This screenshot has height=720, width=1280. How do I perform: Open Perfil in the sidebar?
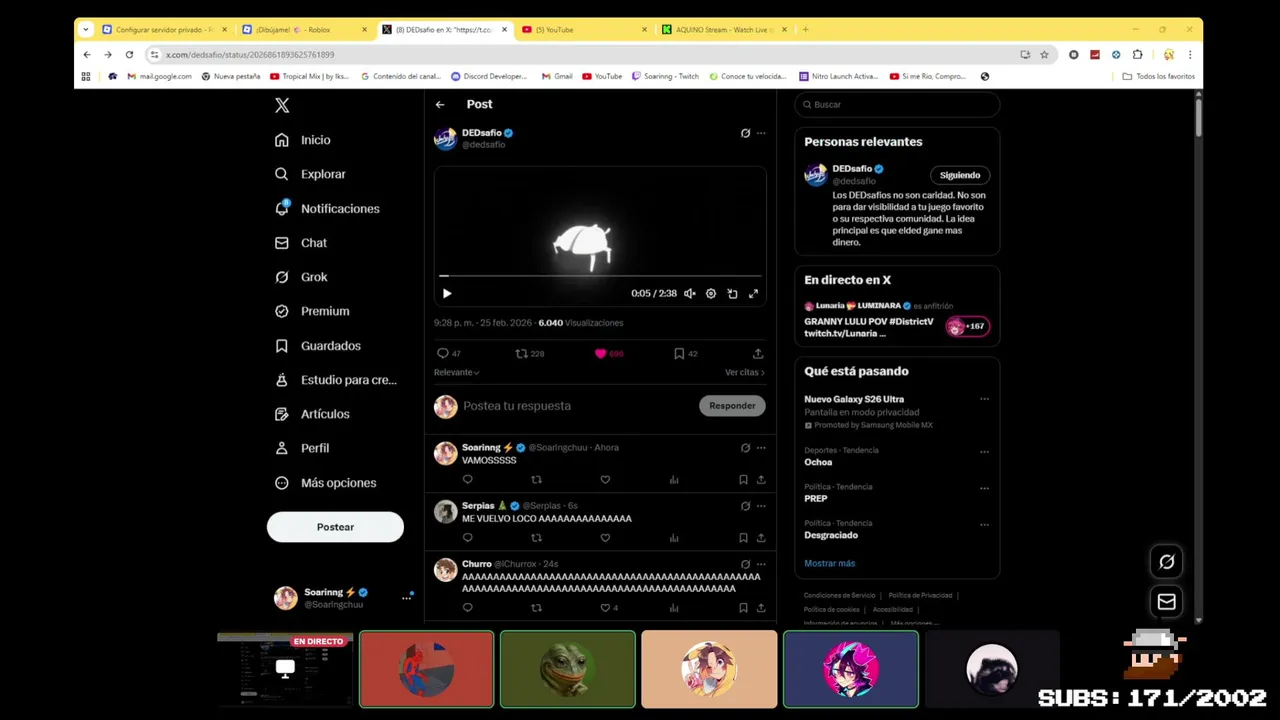click(x=301, y=448)
